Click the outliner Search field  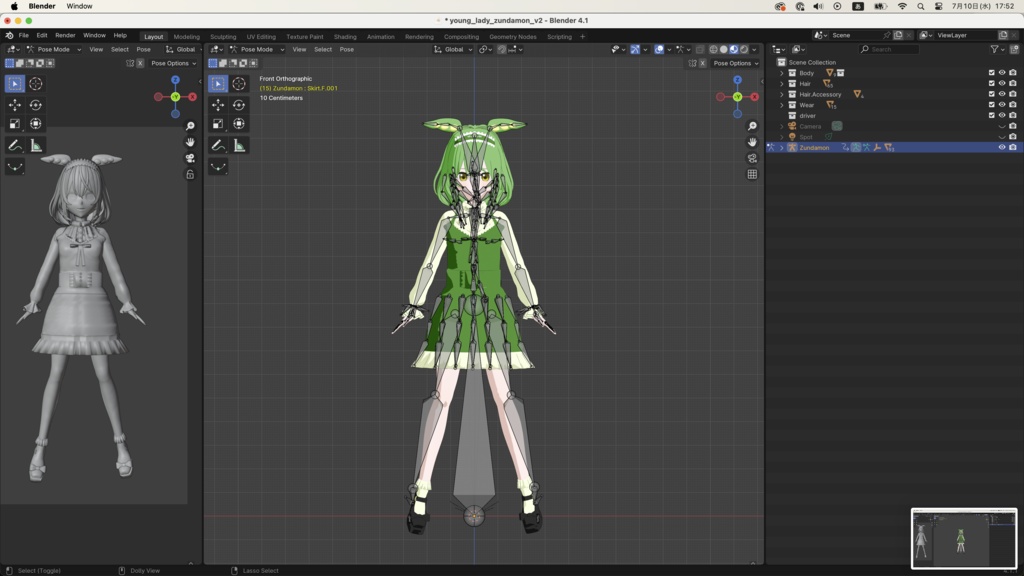coord(889,49)
